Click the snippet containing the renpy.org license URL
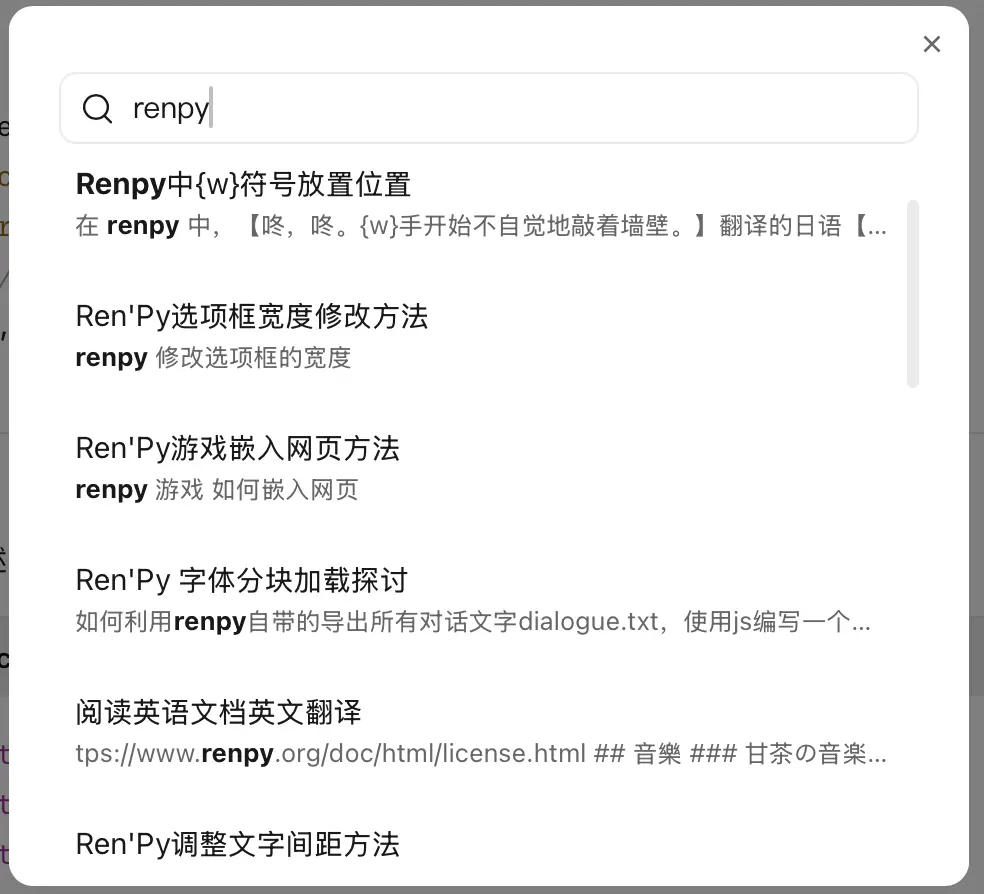Image resolution: width=984 pixels, height=894 pixels. pos(480,754)
